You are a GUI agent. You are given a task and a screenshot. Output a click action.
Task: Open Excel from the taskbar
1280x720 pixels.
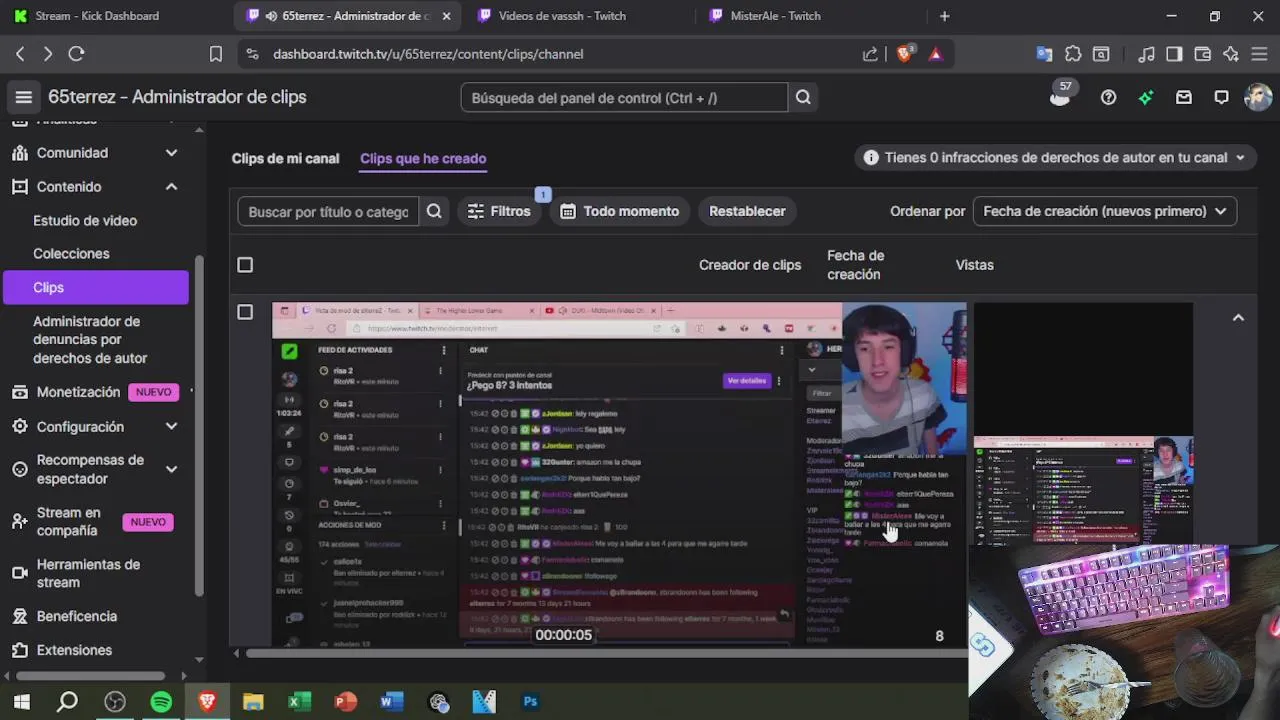[299, 702]
